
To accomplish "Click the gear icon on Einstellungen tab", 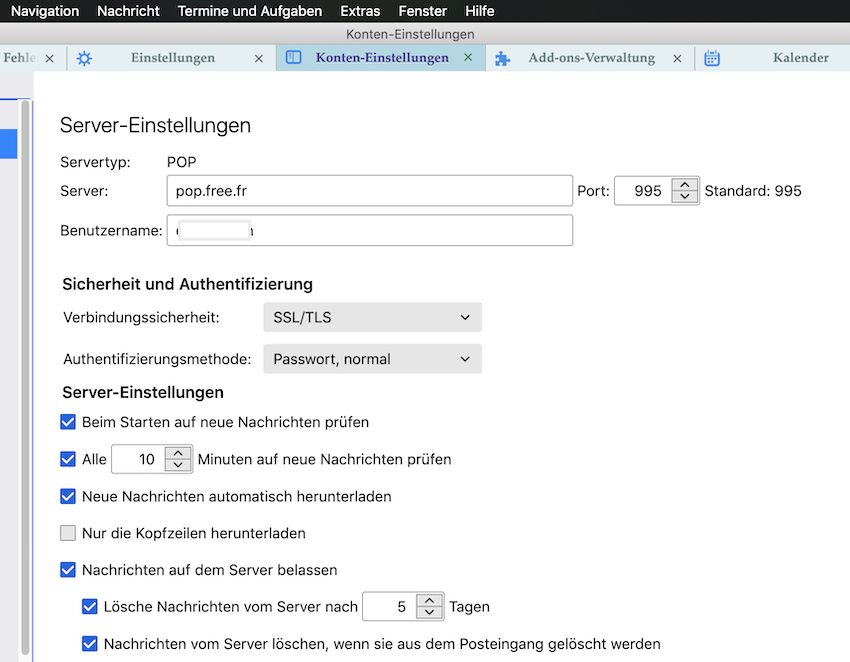I will (84, 58).
